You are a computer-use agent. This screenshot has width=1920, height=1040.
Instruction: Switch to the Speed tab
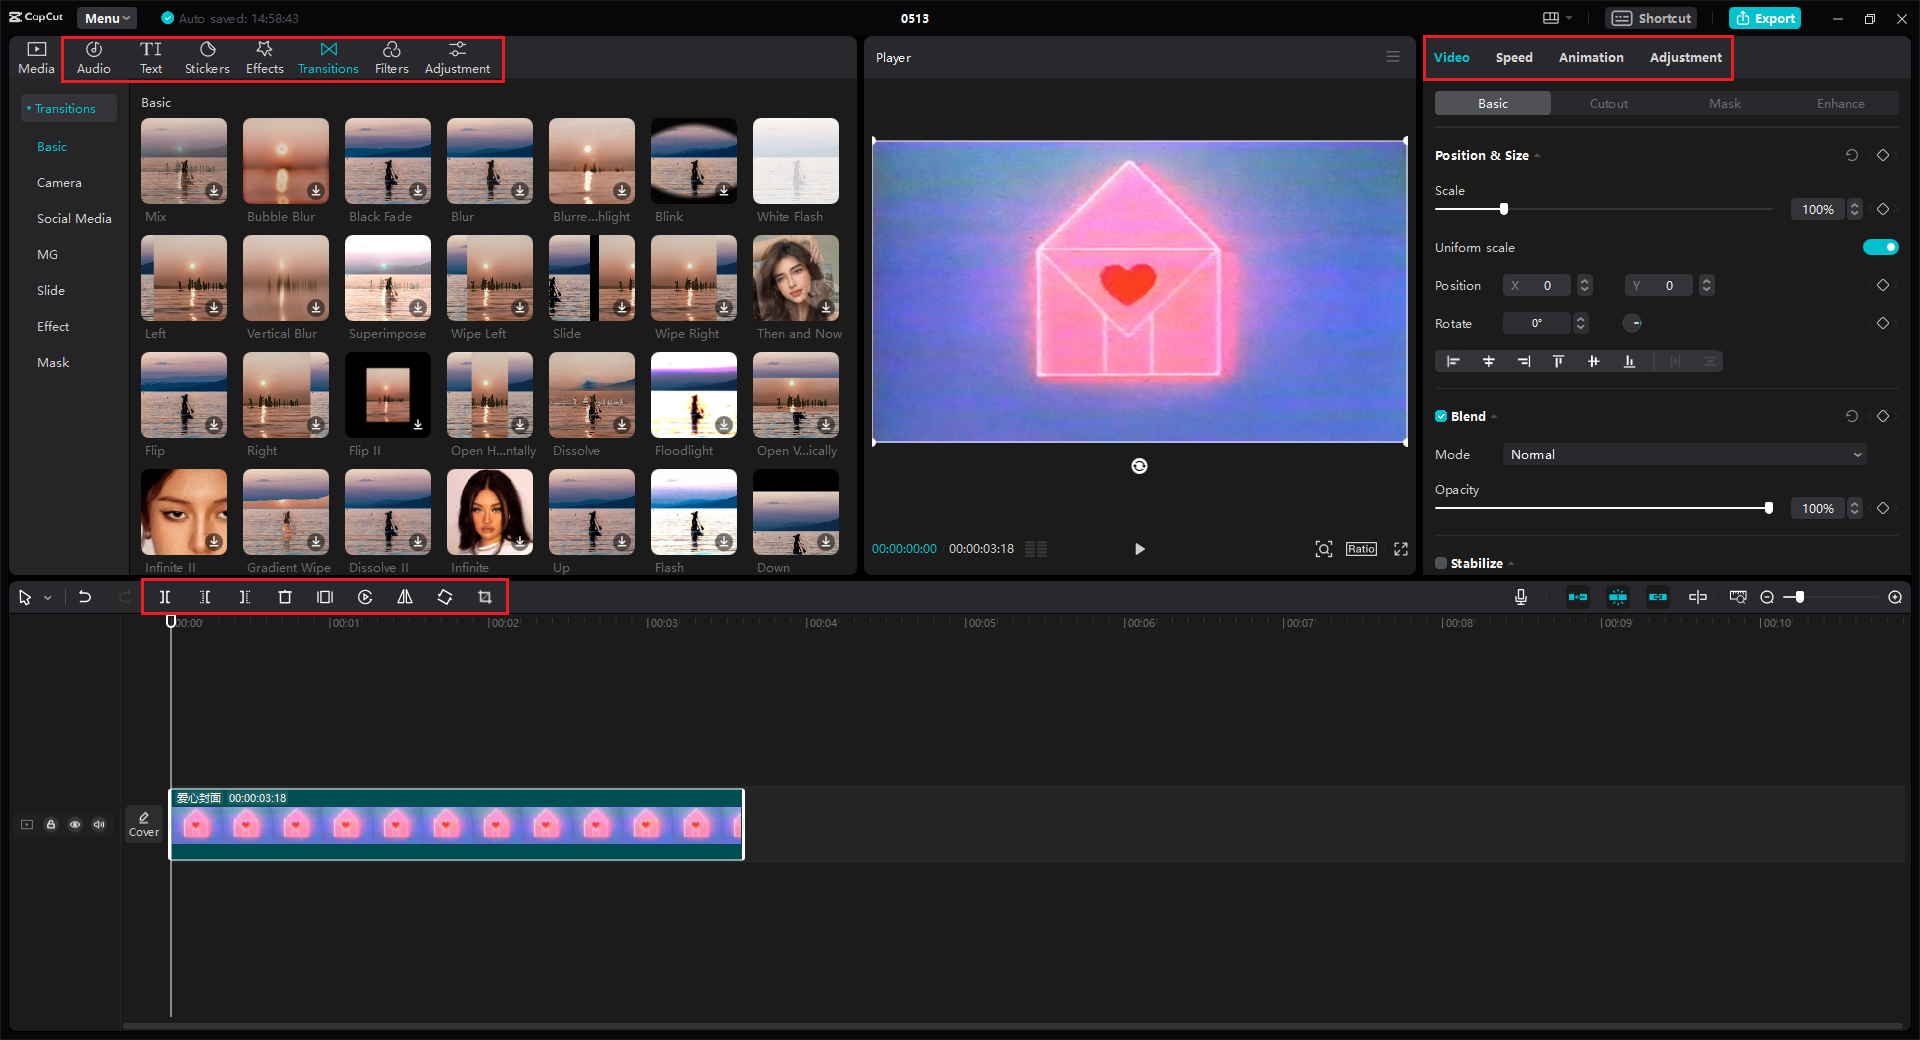[1513, 57]
